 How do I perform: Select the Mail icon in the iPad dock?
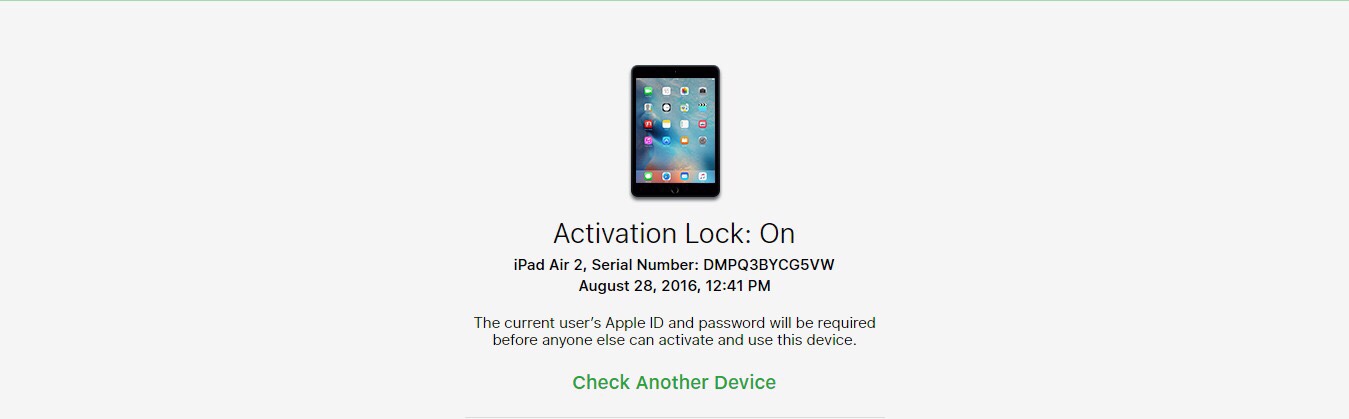[685, 176]
